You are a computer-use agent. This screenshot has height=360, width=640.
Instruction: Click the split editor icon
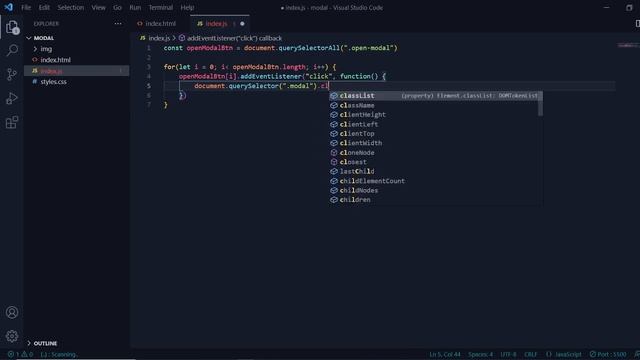[637, 24]
